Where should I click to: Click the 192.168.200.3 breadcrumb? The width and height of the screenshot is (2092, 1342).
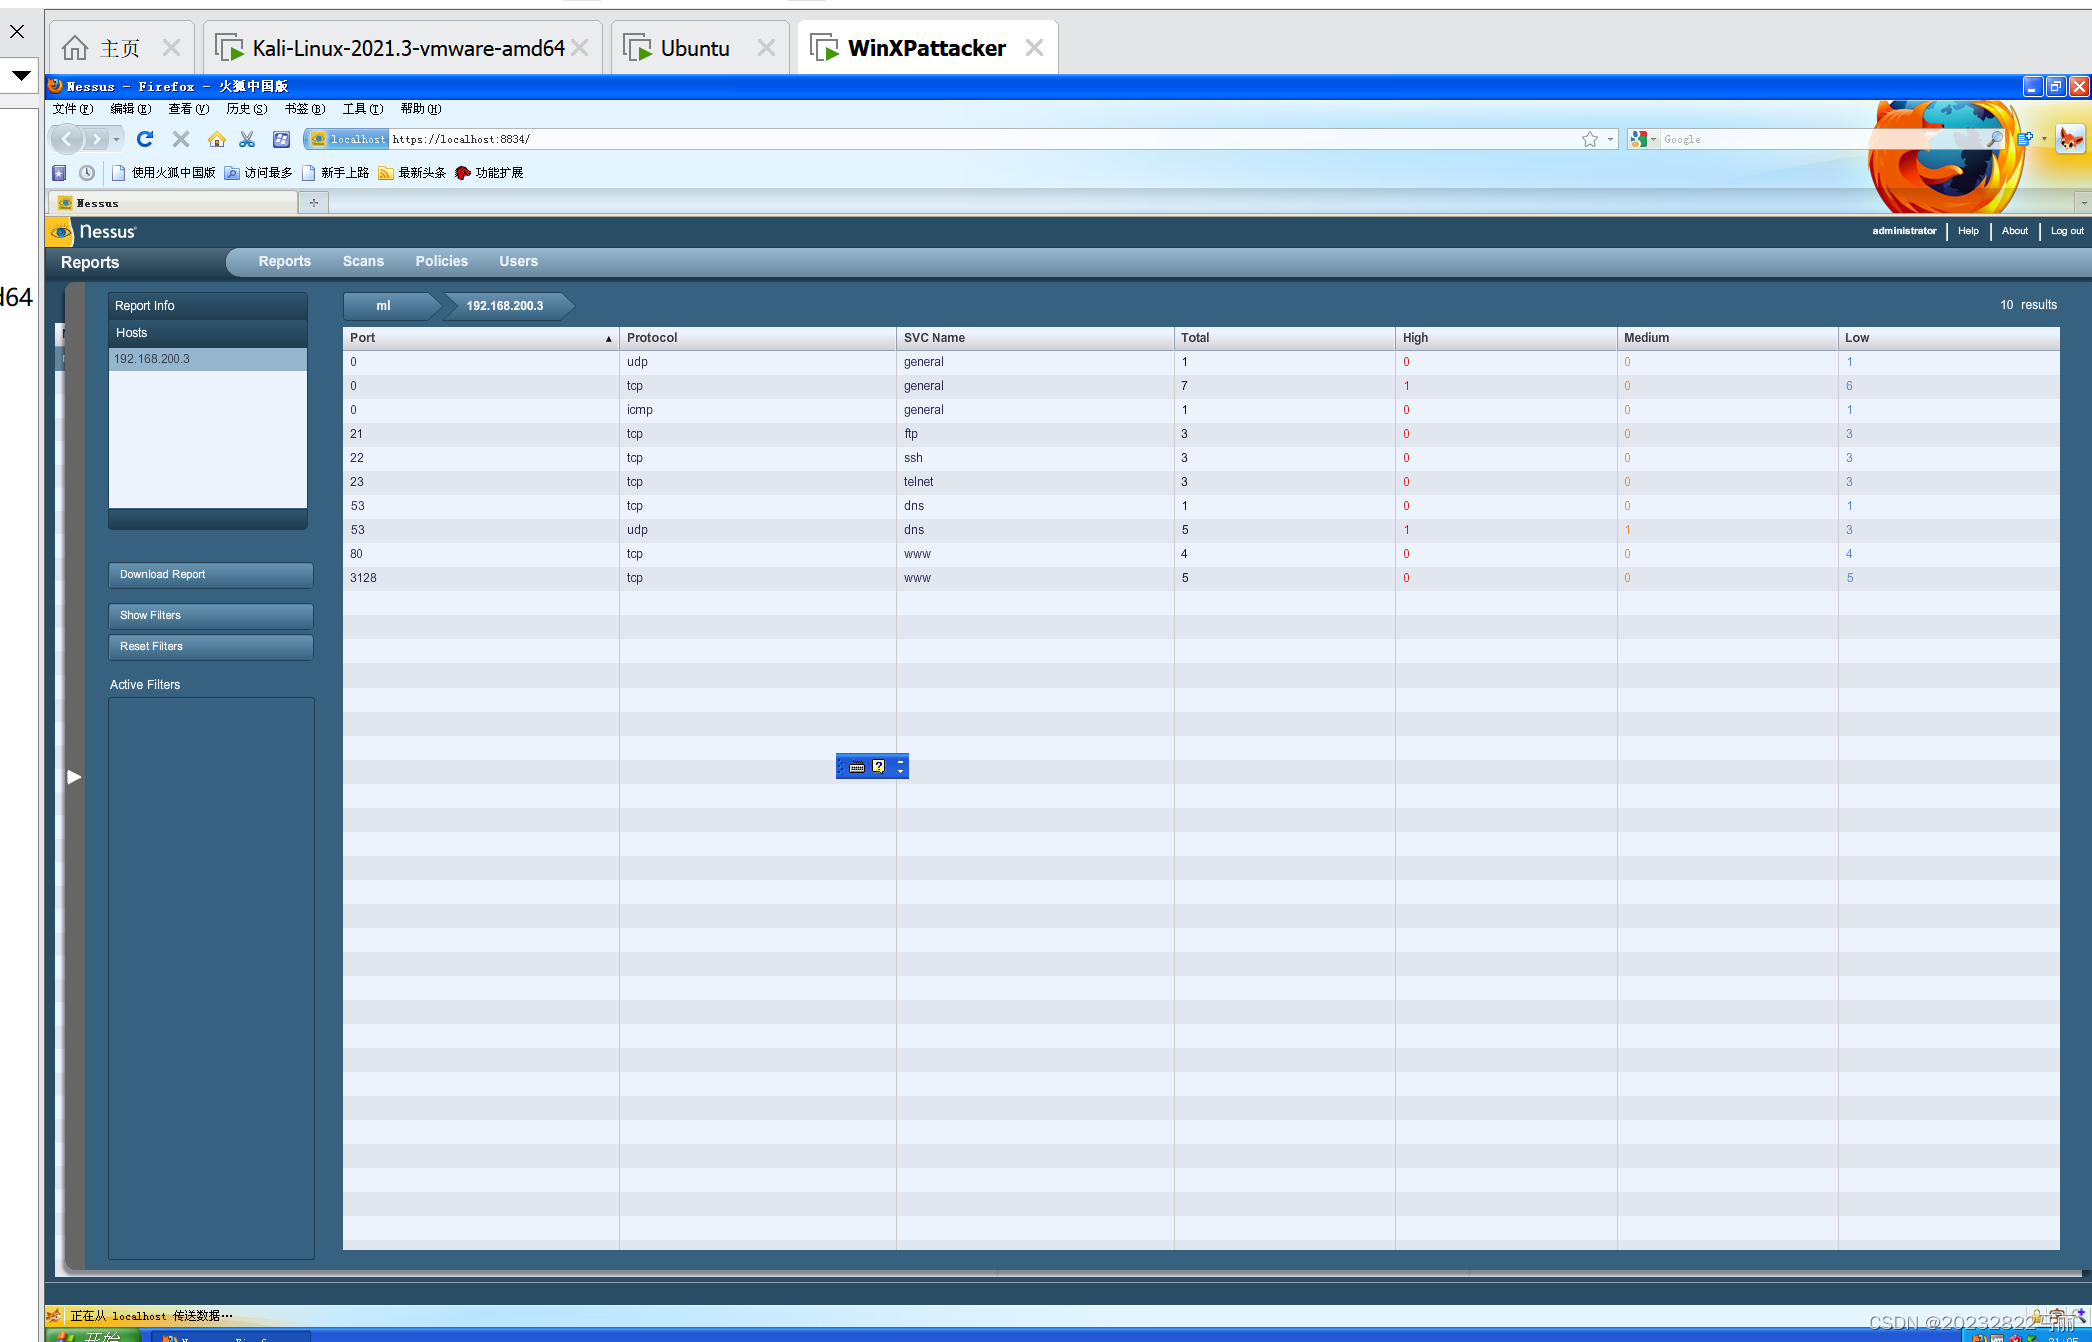pos(505,306)
